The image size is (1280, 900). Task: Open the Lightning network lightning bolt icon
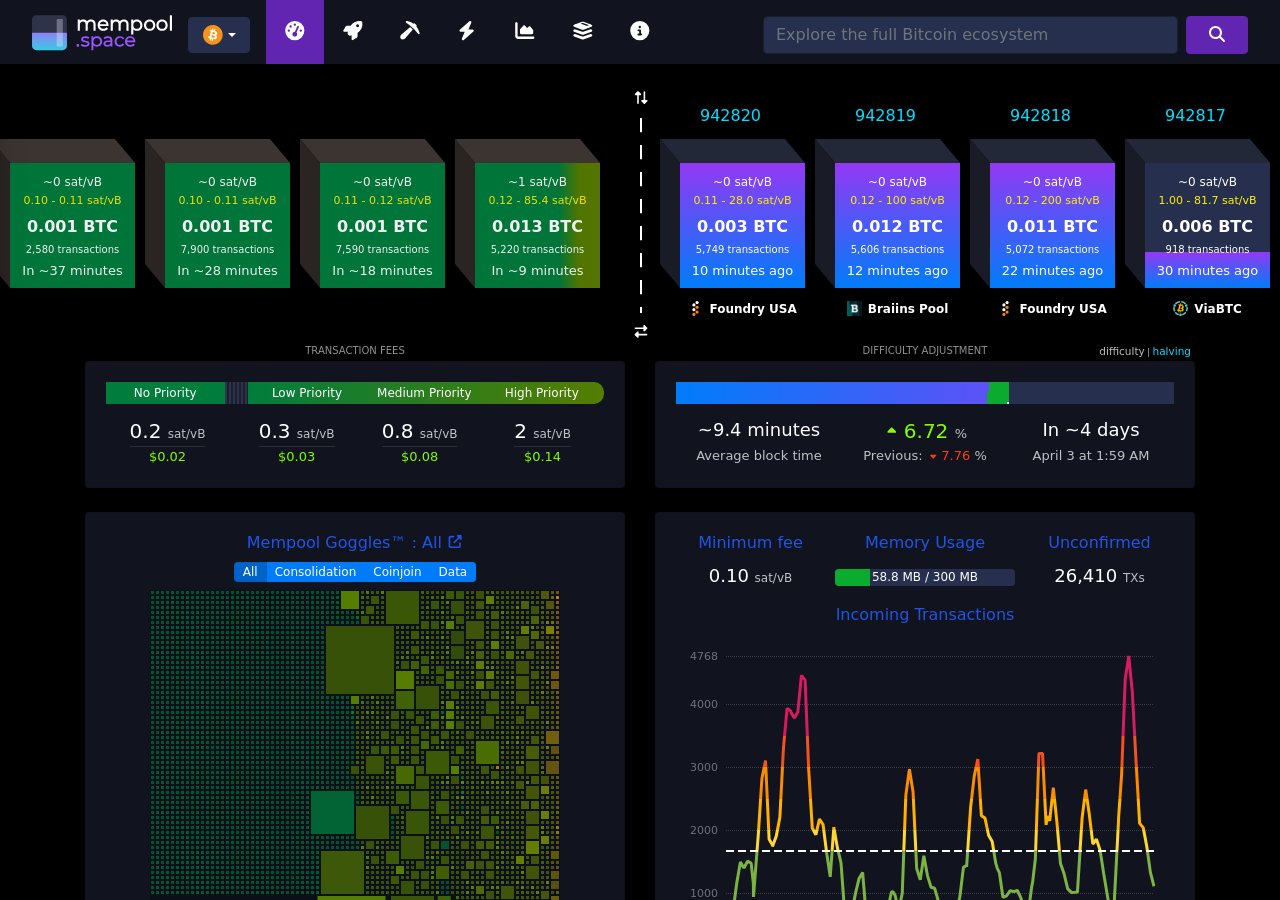click(466, 31)
